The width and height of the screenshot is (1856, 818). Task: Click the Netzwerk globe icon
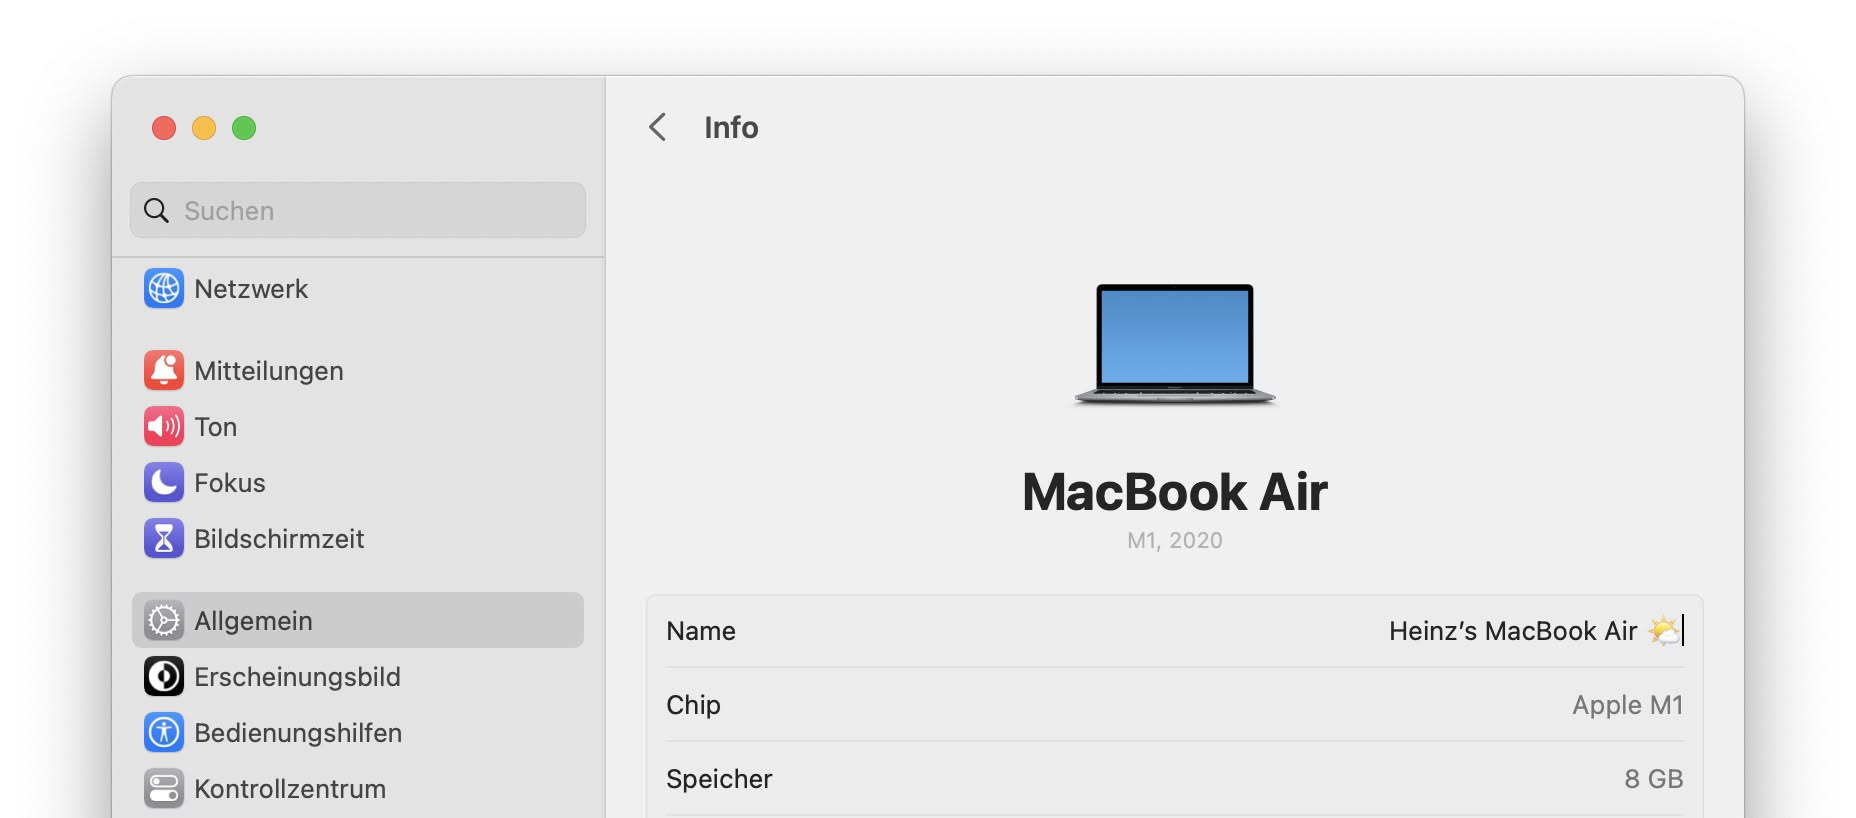164,289
